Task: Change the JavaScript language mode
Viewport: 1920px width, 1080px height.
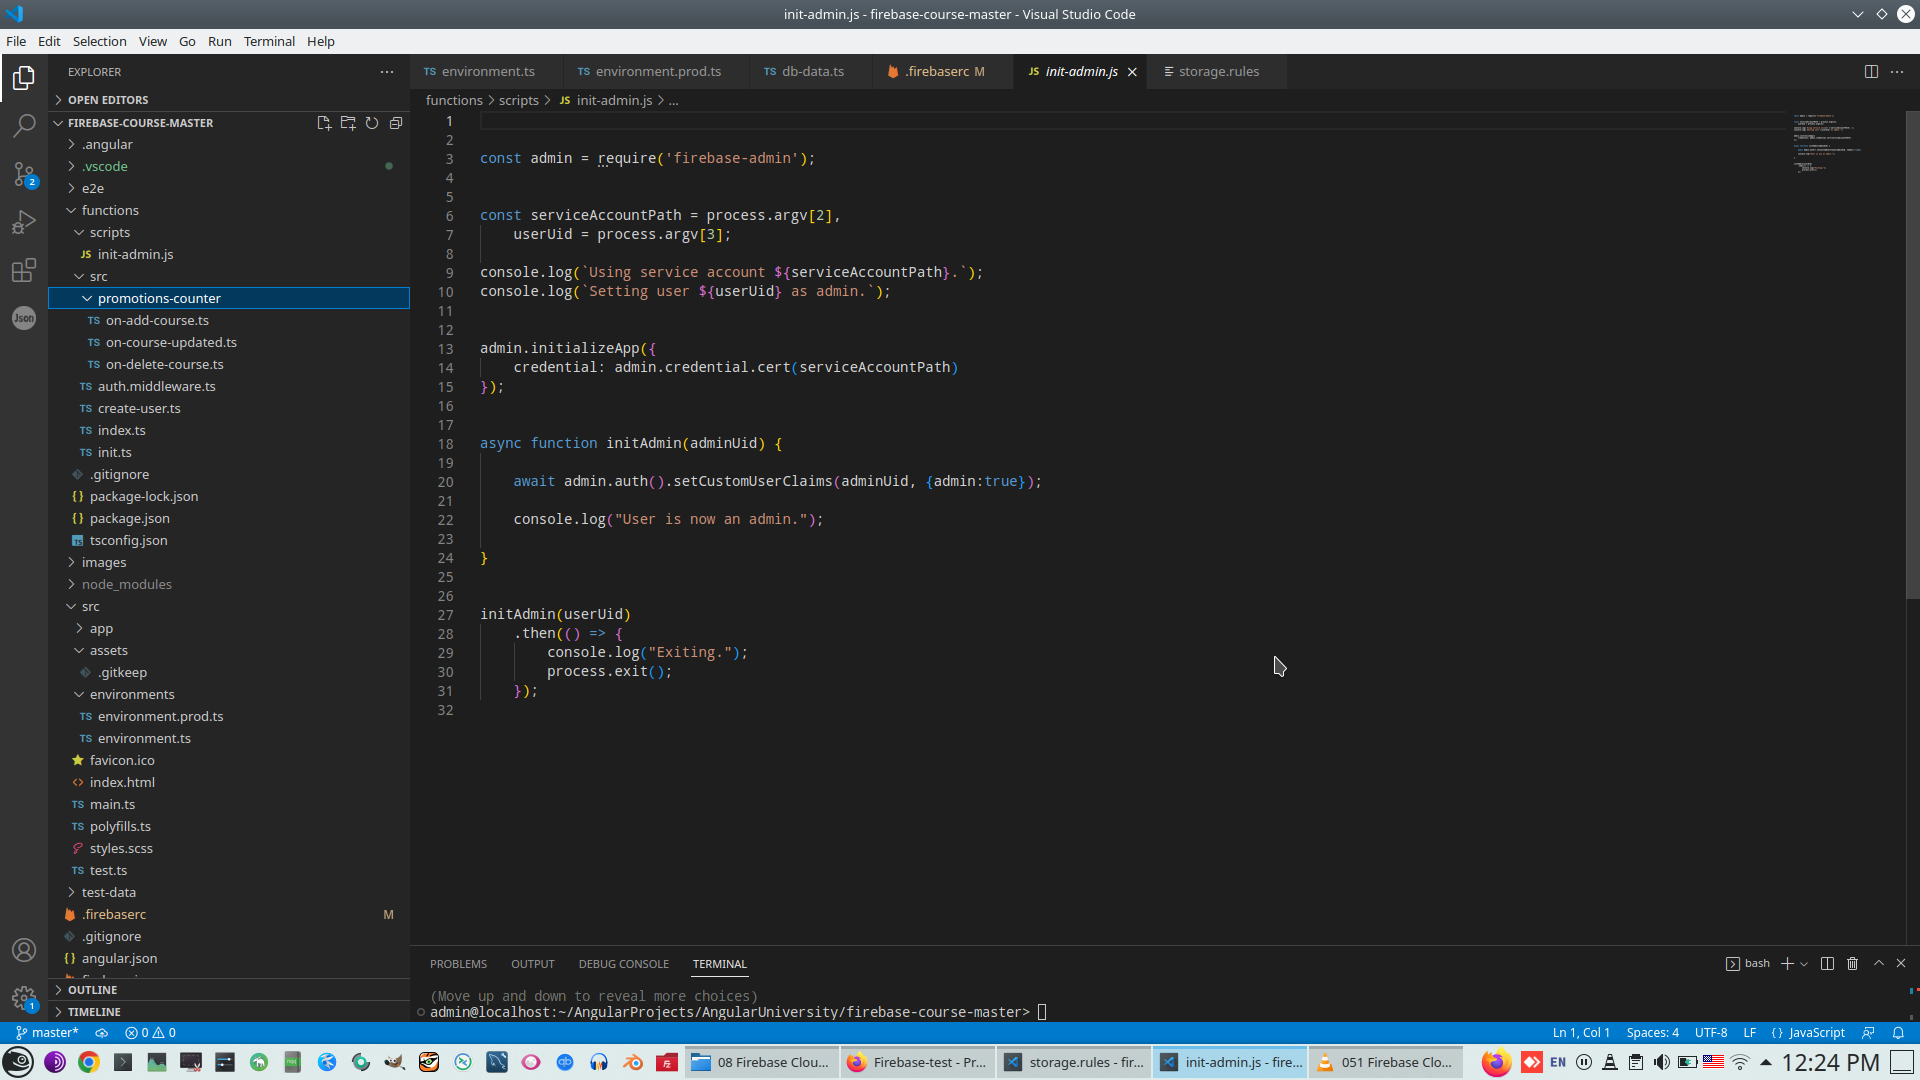Action: click(x=1816, y=1033)
